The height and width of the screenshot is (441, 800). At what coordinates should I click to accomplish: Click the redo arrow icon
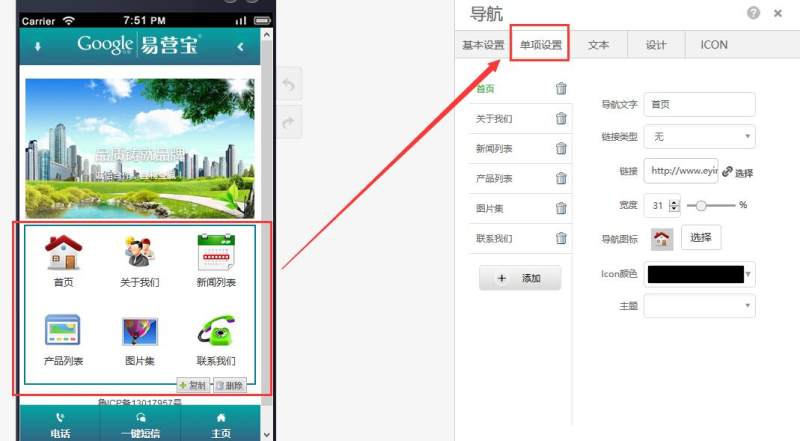pyautogui.click(x=289, y=122)
